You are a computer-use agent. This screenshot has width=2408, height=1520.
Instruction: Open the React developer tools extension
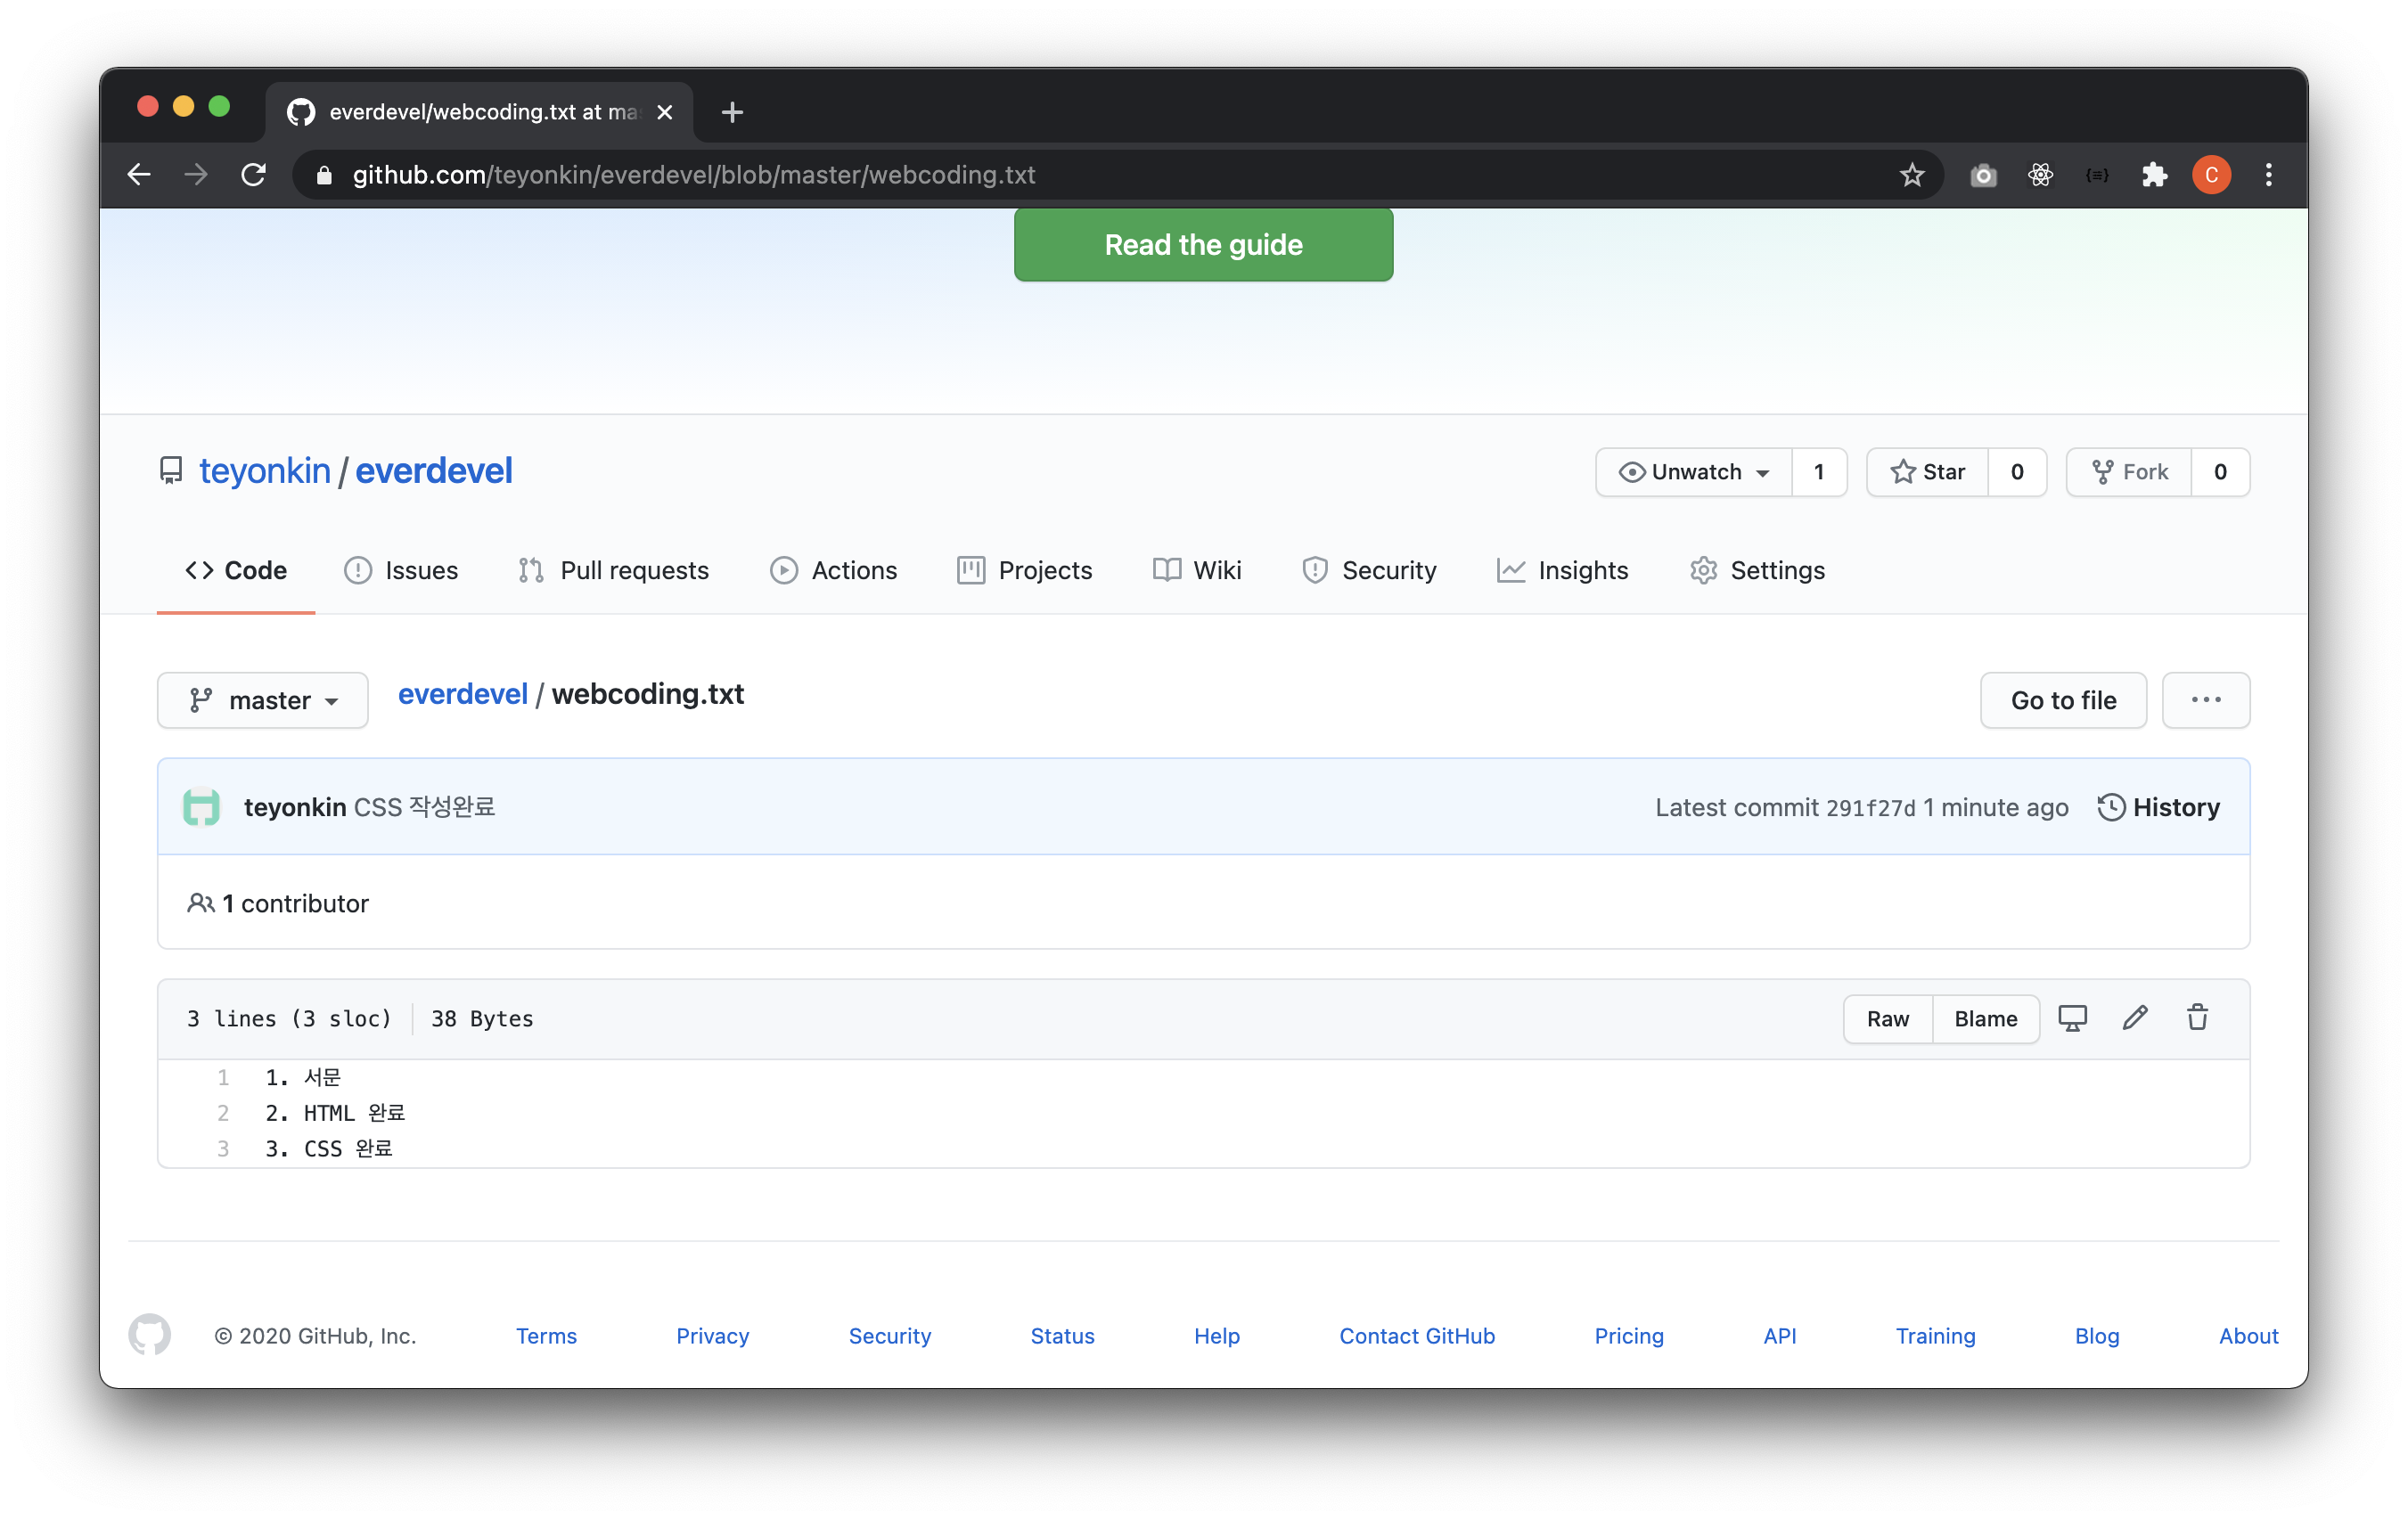pyautogui.click(x=2040, y=175)
